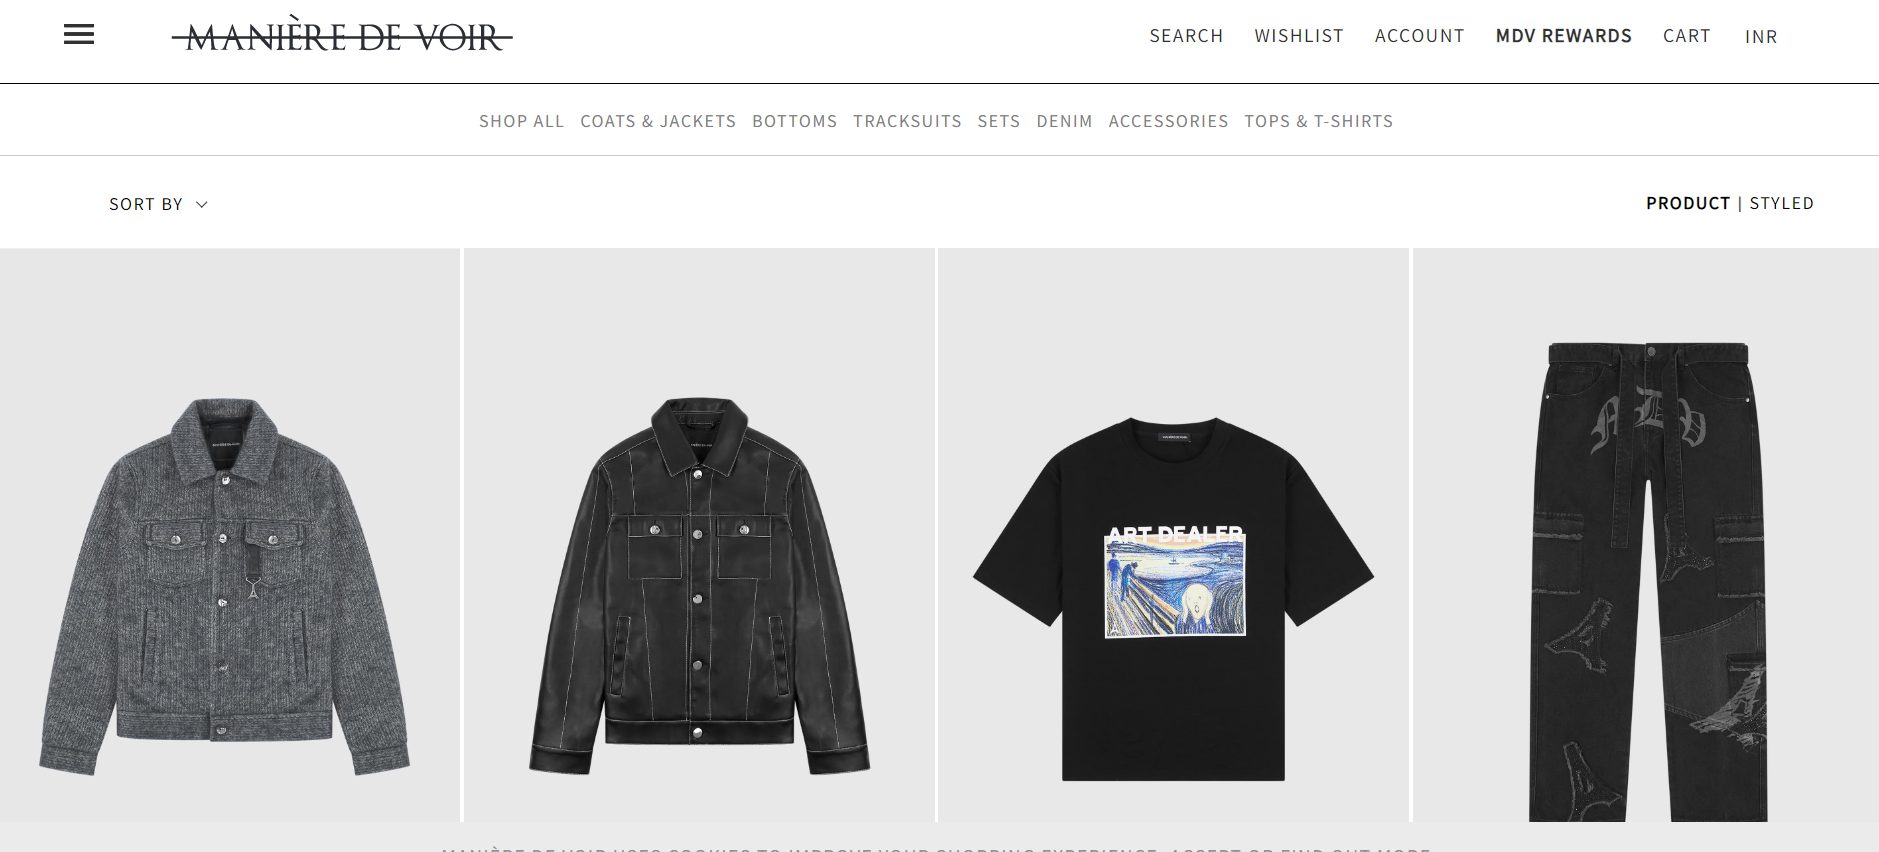Click the Manière De Voir logo
Image resolution: width=1879 pixels, height=852 pixels.
click(342, 36)
